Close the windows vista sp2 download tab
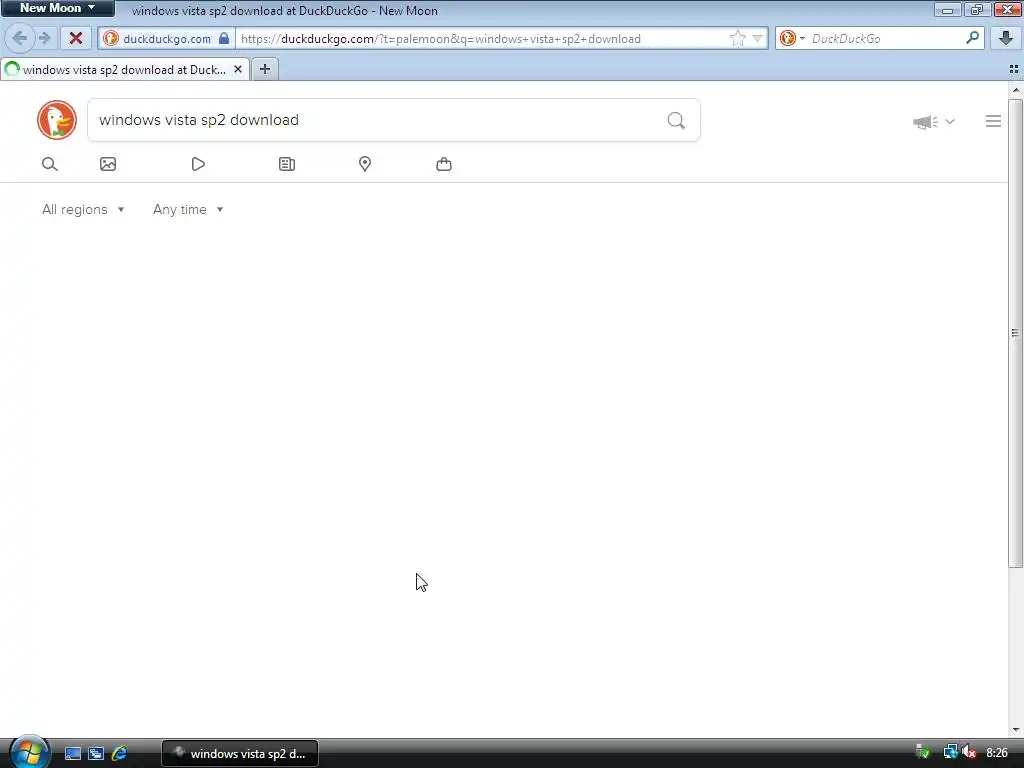Image resolution: width=1024 pixels, height=768 pixels. click(x=238, y=69)
